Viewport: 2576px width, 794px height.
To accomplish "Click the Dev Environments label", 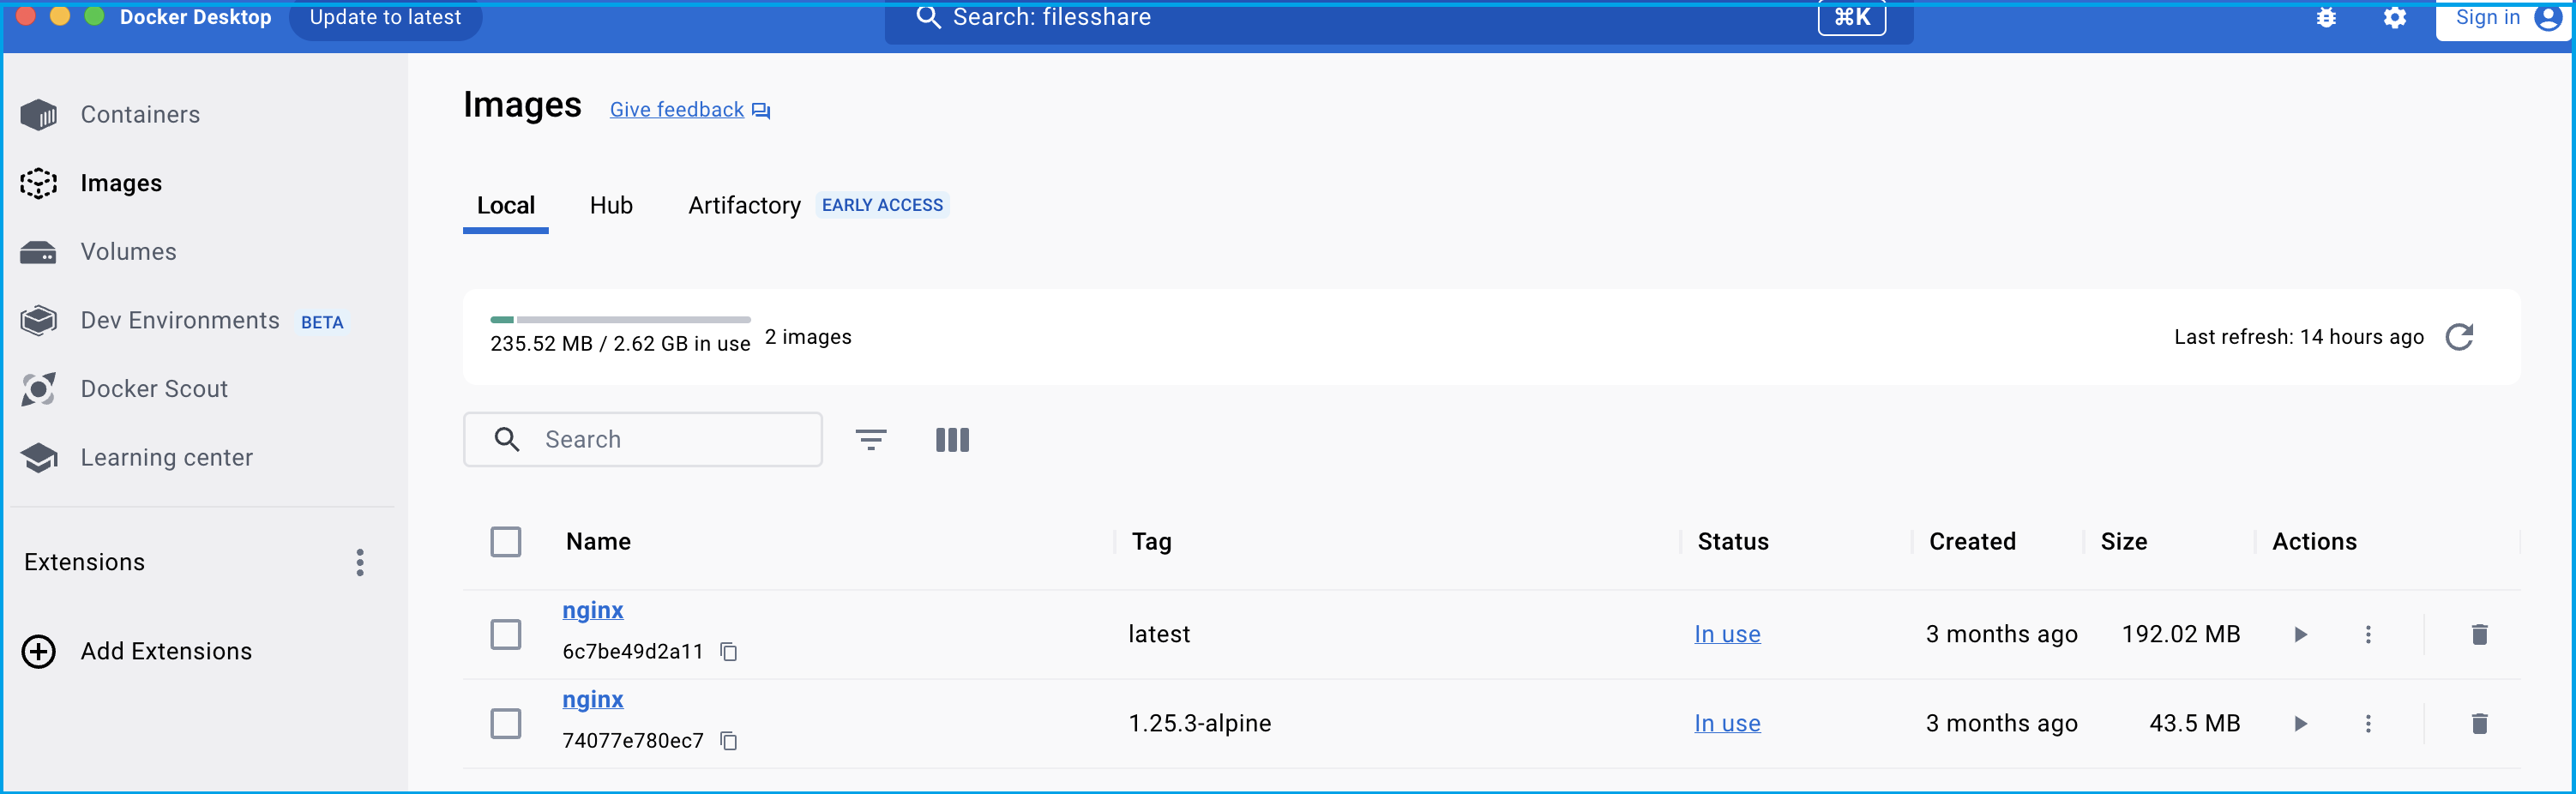I will click(180, 321).
